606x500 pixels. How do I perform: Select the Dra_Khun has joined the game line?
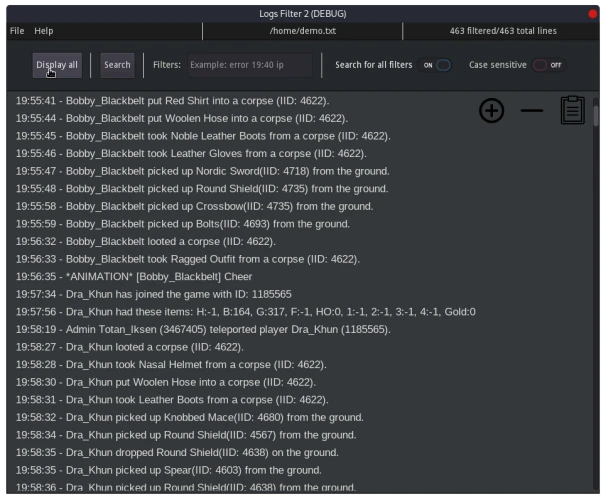153,294
